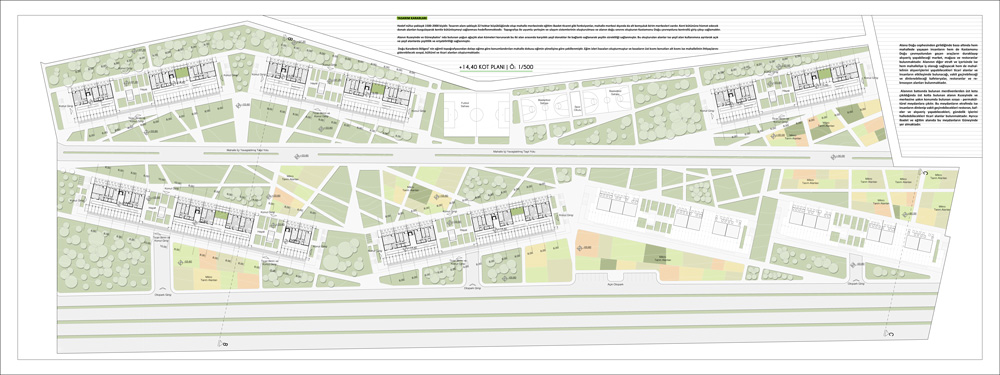Select the right Mahalle İçi Yavaşlatılmış Taşıt Yolu label
The width and height of the screenshot is (1000, 375).
(514, 152)
